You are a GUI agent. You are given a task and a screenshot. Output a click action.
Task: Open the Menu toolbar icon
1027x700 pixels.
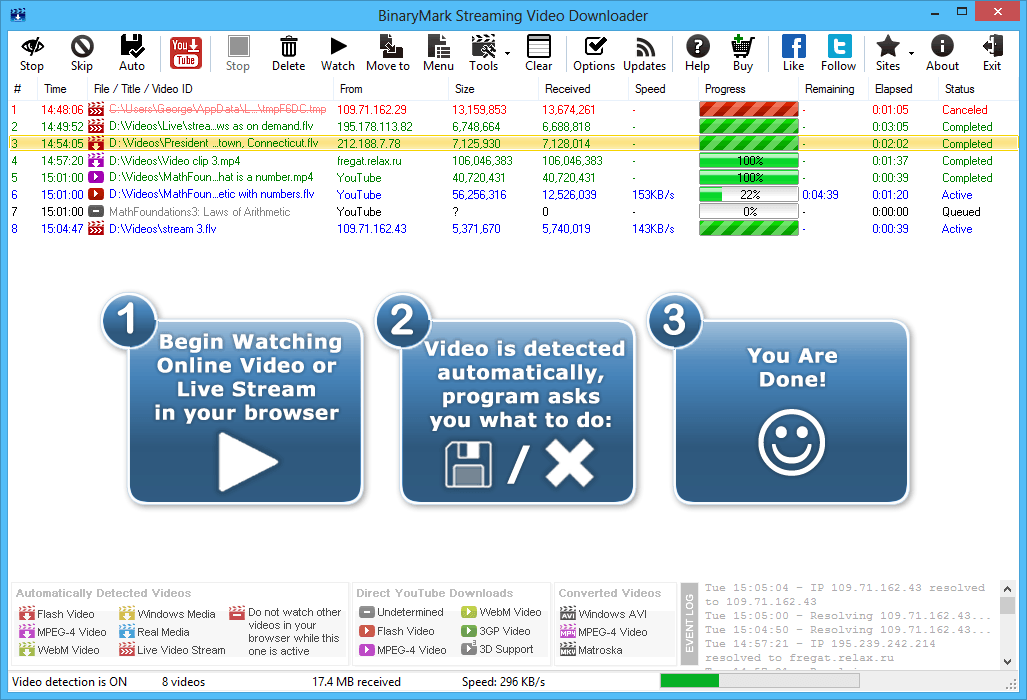438,46
